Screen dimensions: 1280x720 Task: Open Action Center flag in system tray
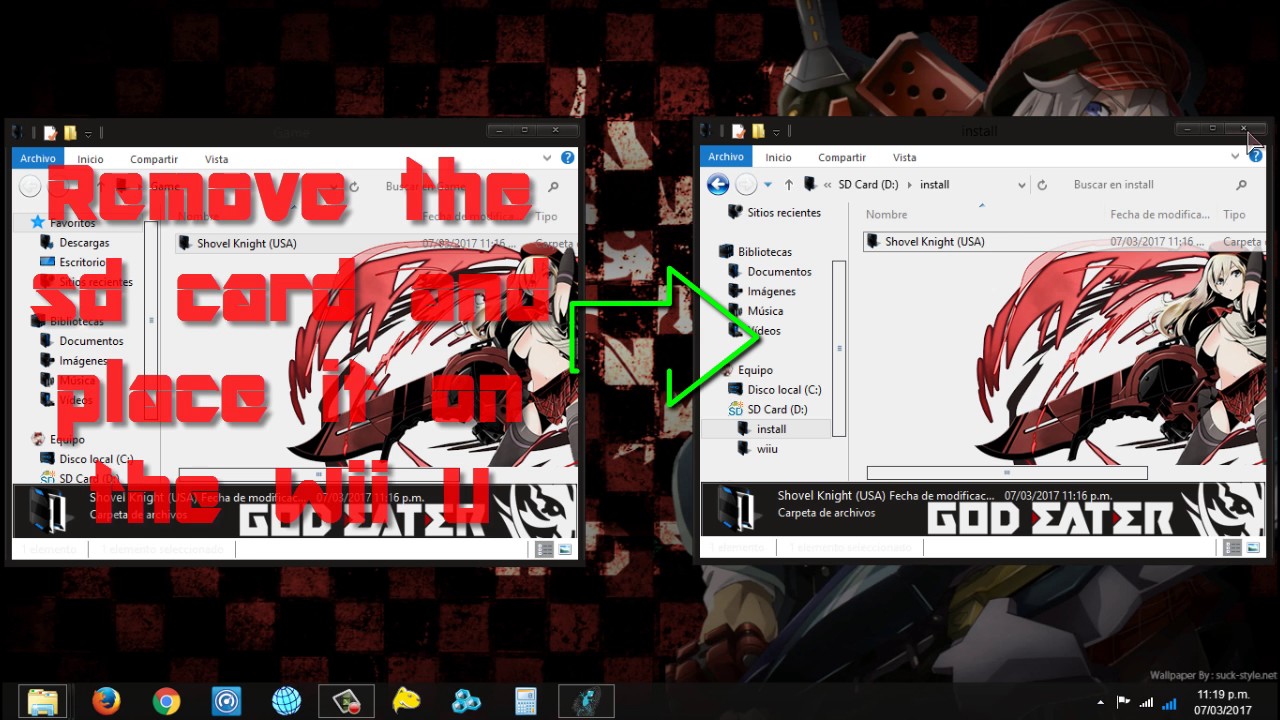point(1123,703)
